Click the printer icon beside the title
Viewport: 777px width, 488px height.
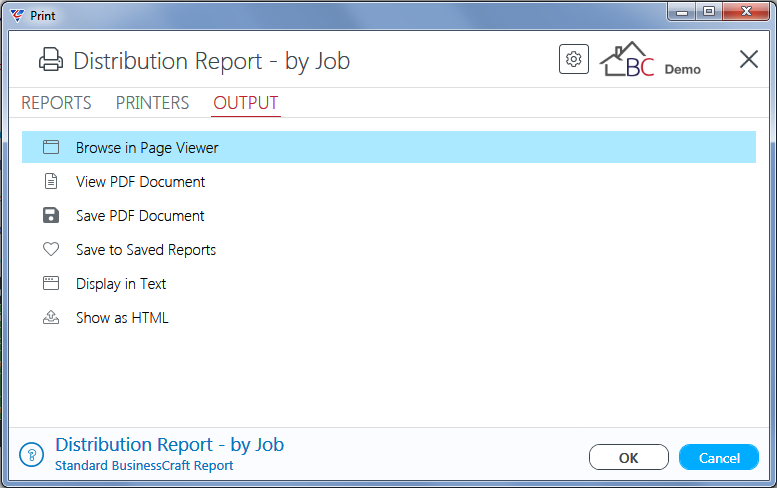click(x=51, y=59)
